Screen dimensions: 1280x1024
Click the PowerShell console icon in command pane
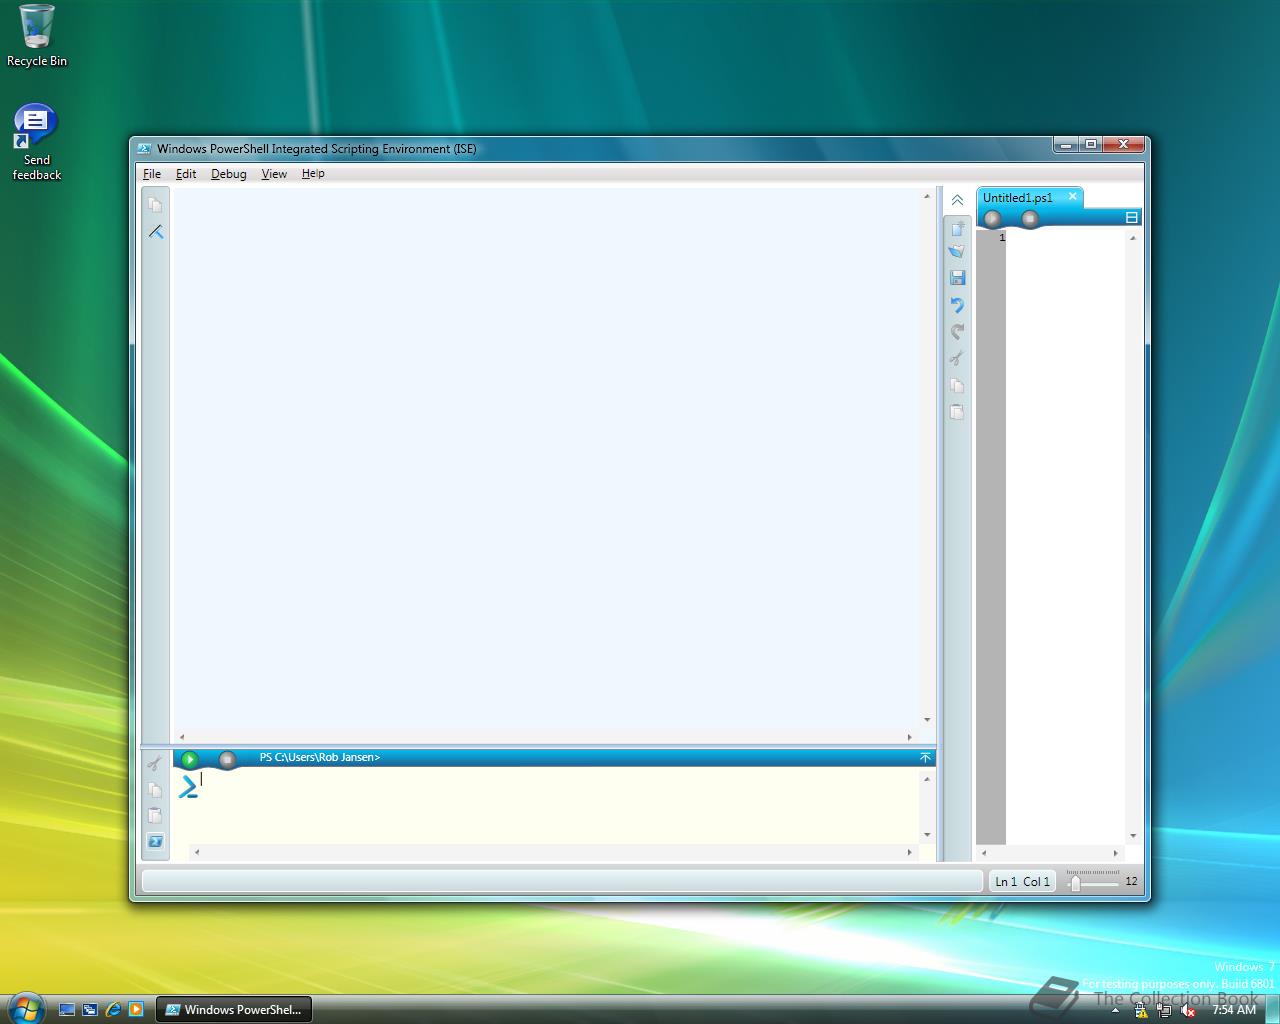pos(155,841)
